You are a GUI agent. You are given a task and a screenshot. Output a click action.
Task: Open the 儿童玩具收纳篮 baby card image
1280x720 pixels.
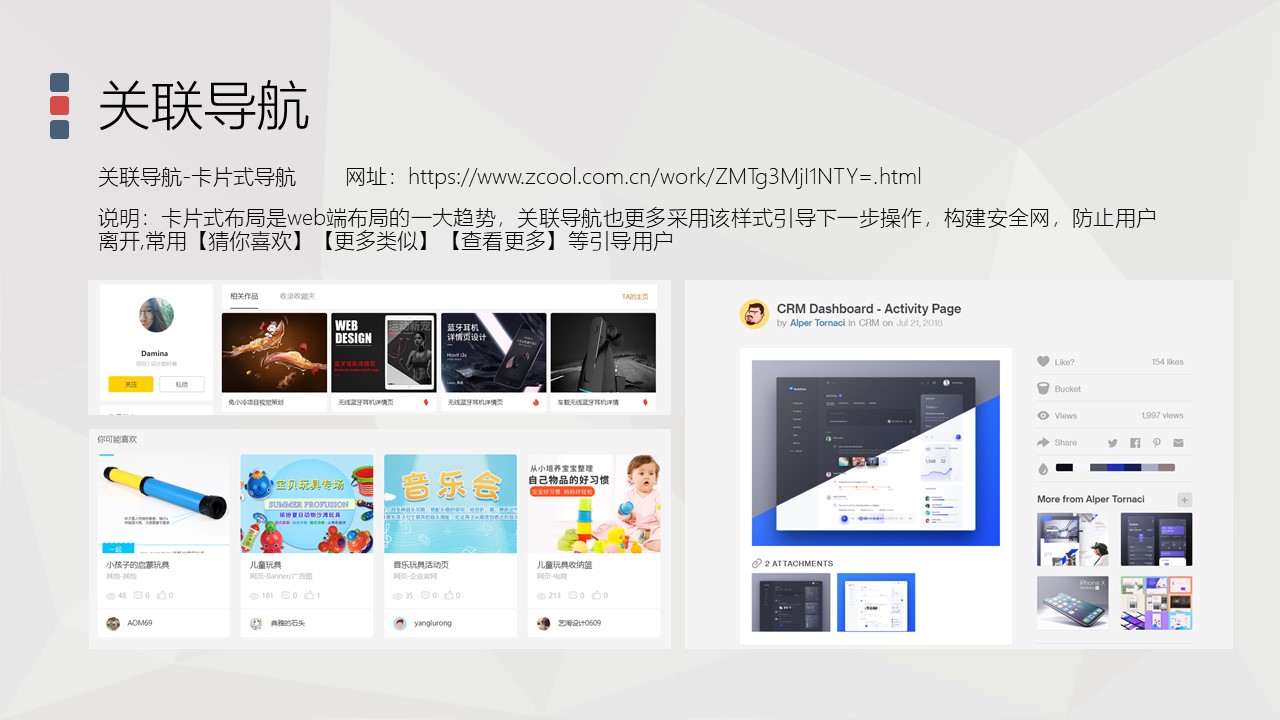click(x=594, y=504)
